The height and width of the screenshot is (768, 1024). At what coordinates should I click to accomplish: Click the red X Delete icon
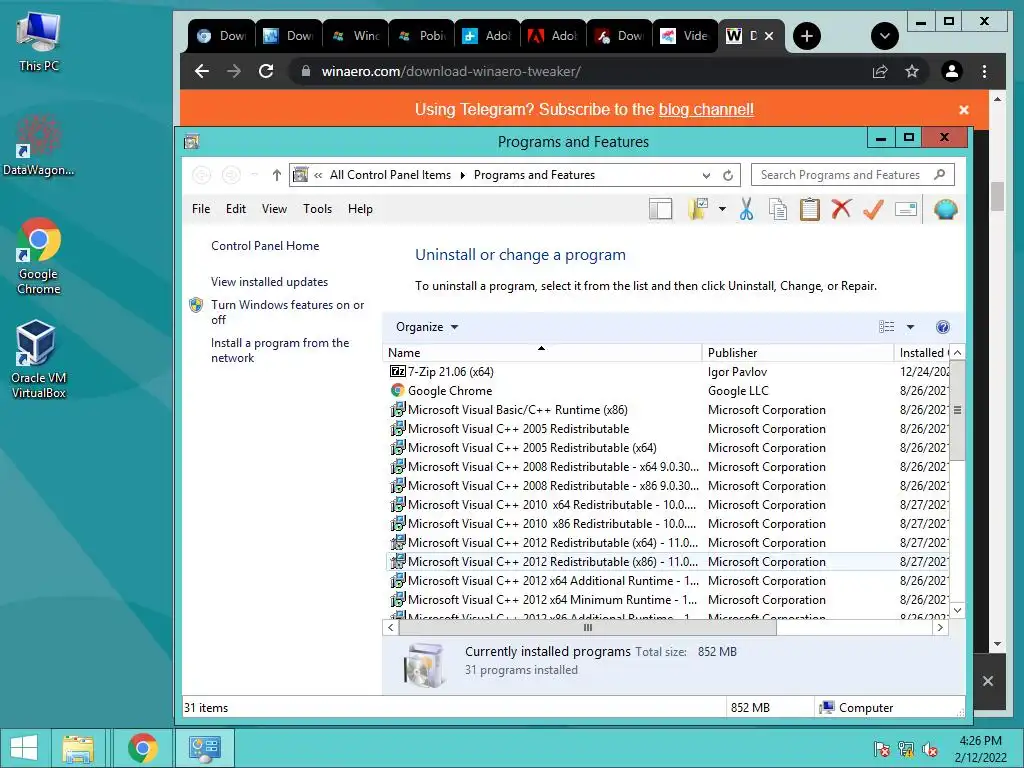click(x=841, y=209)
